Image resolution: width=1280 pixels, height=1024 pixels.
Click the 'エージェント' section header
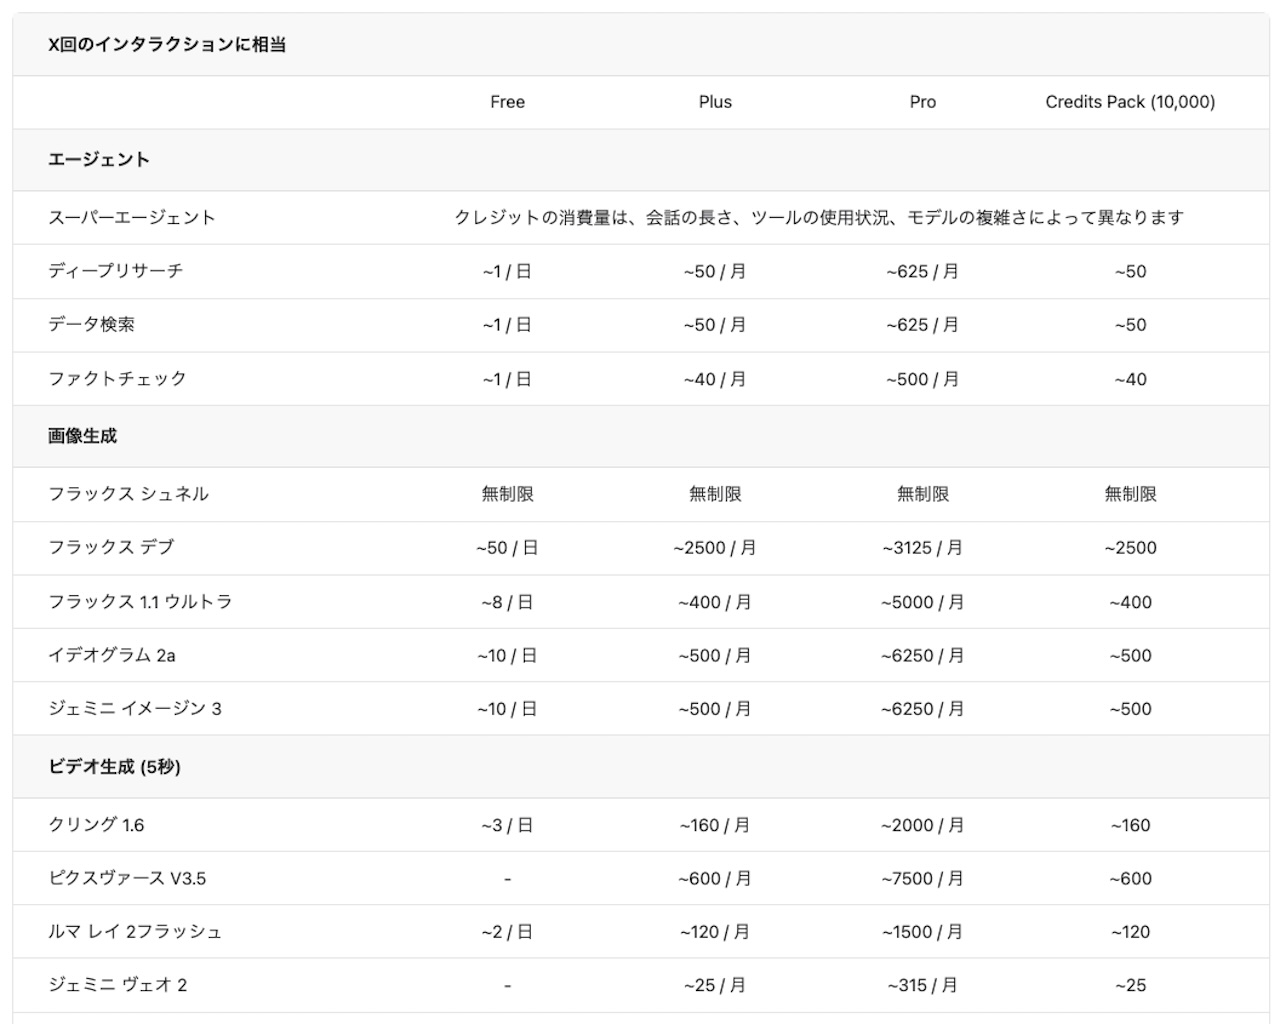[99, 160]
